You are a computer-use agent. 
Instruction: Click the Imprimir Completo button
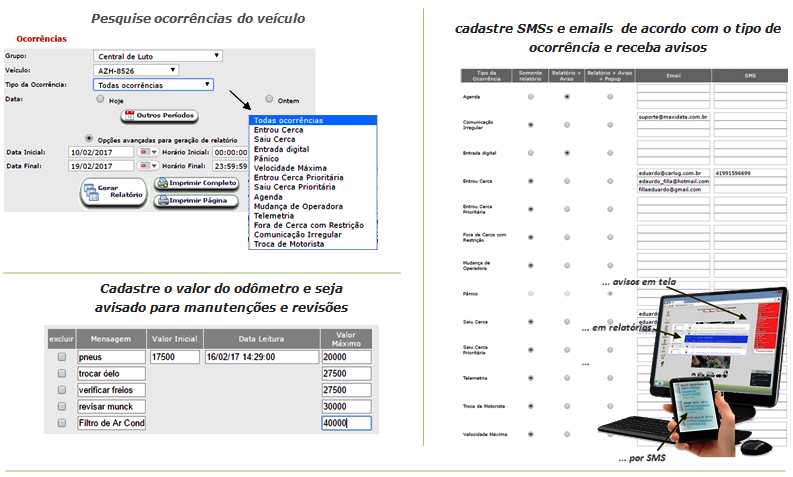coord(196,183)
